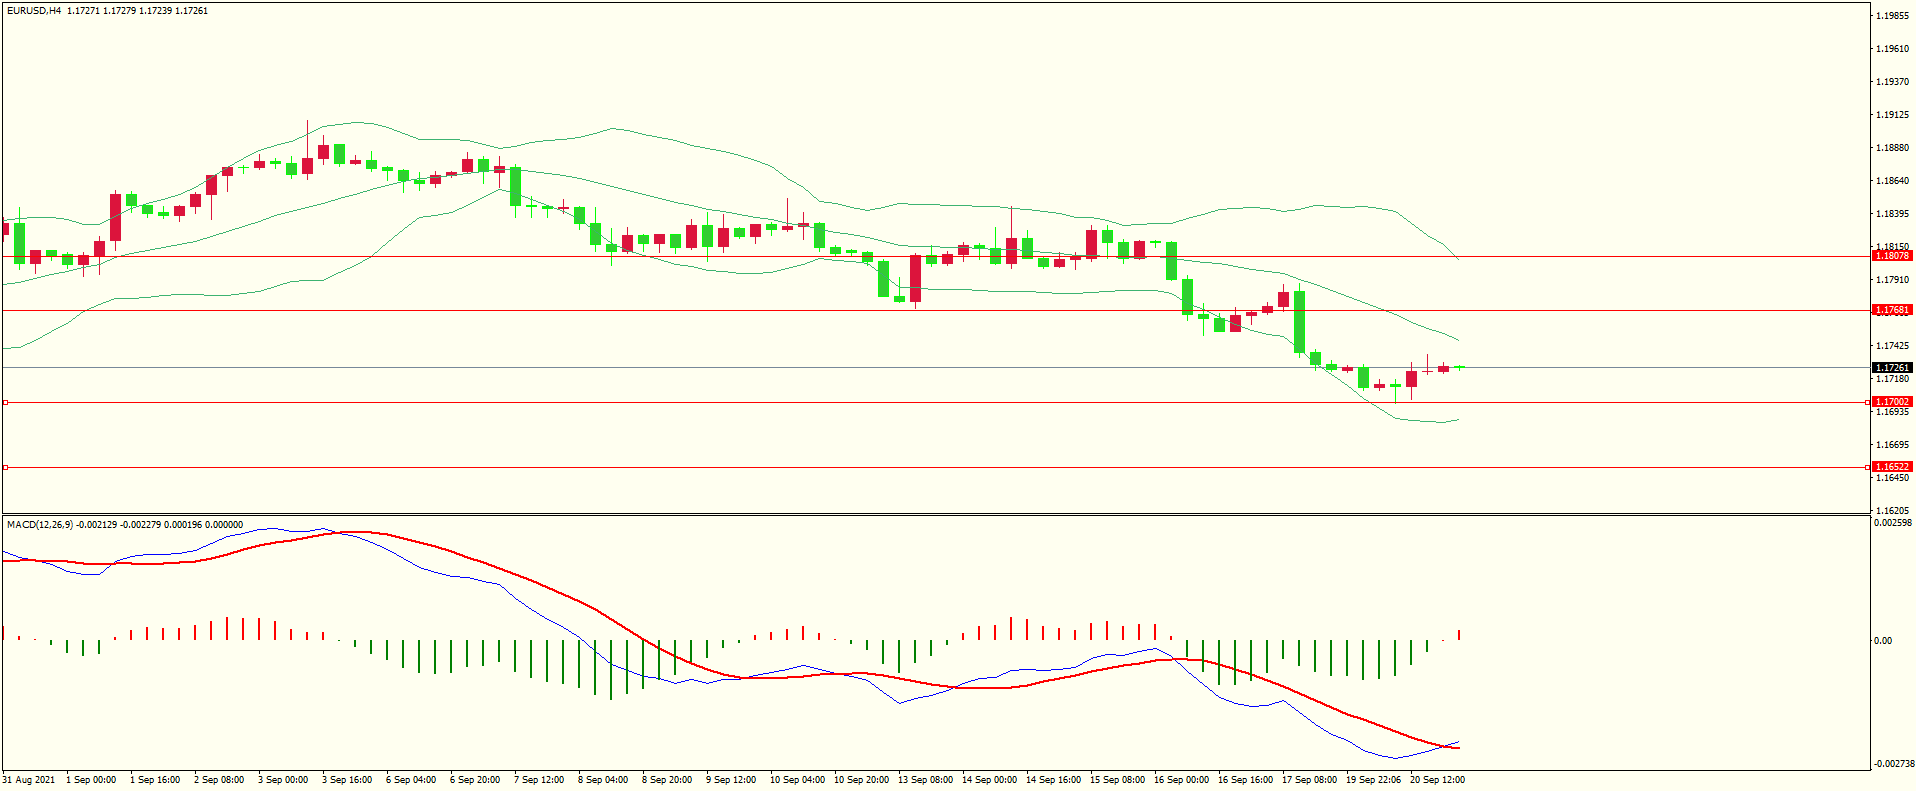The image size is (1916, 791).
Task: Click the 10 Sep 20:00 time label
Action: [861, 780]
